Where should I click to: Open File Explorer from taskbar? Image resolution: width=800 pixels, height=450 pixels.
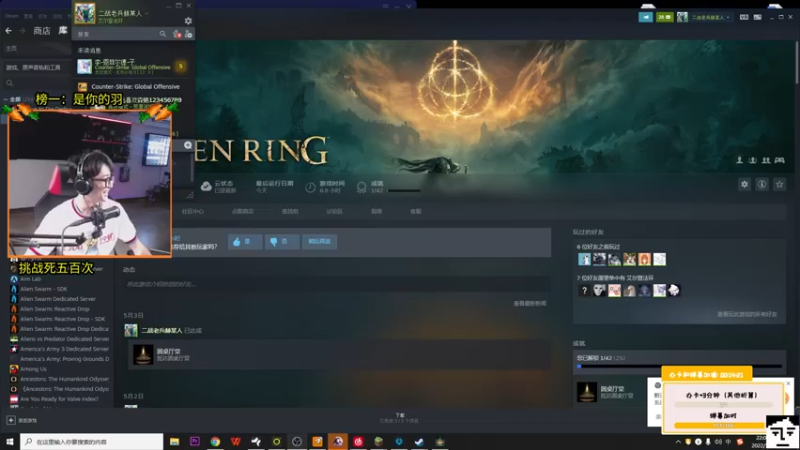tap(174, 441)
